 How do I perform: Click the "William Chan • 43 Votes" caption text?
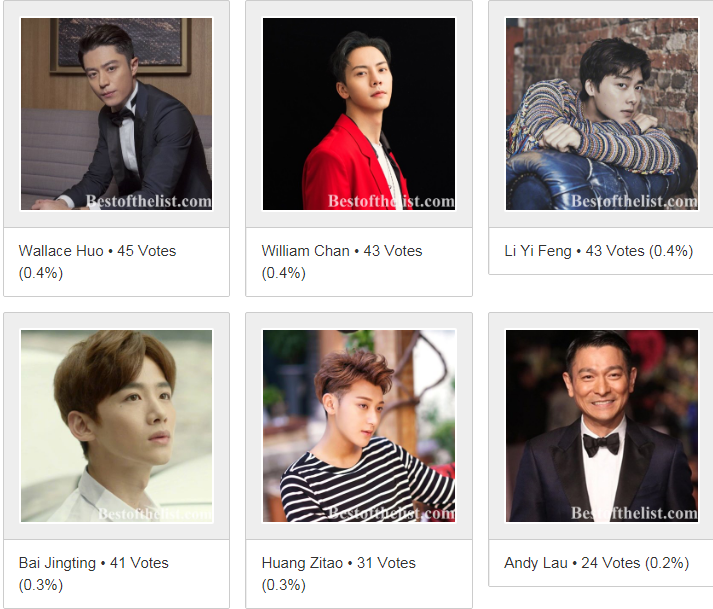pos(342,251)
